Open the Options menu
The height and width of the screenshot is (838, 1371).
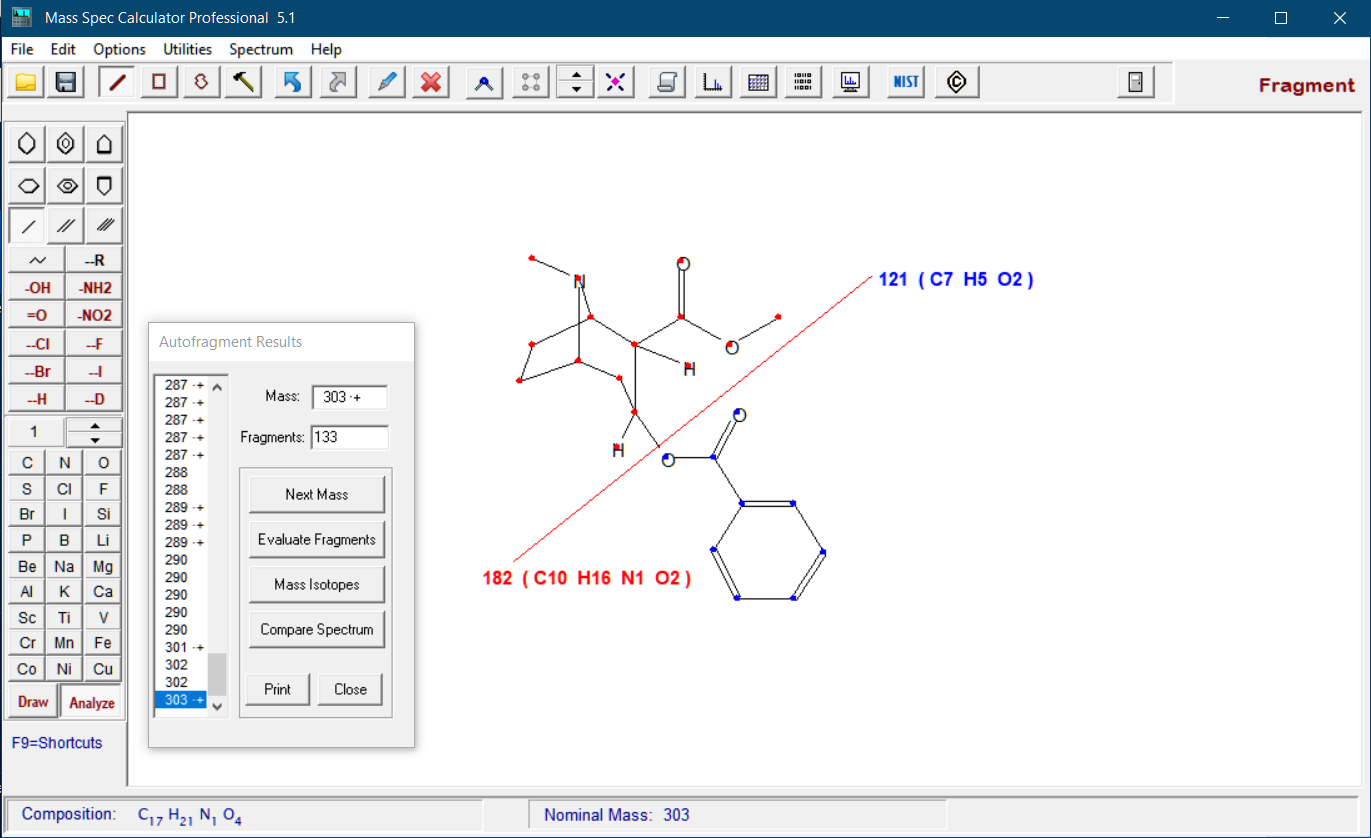pyautogui.click(x=119, y=49)
